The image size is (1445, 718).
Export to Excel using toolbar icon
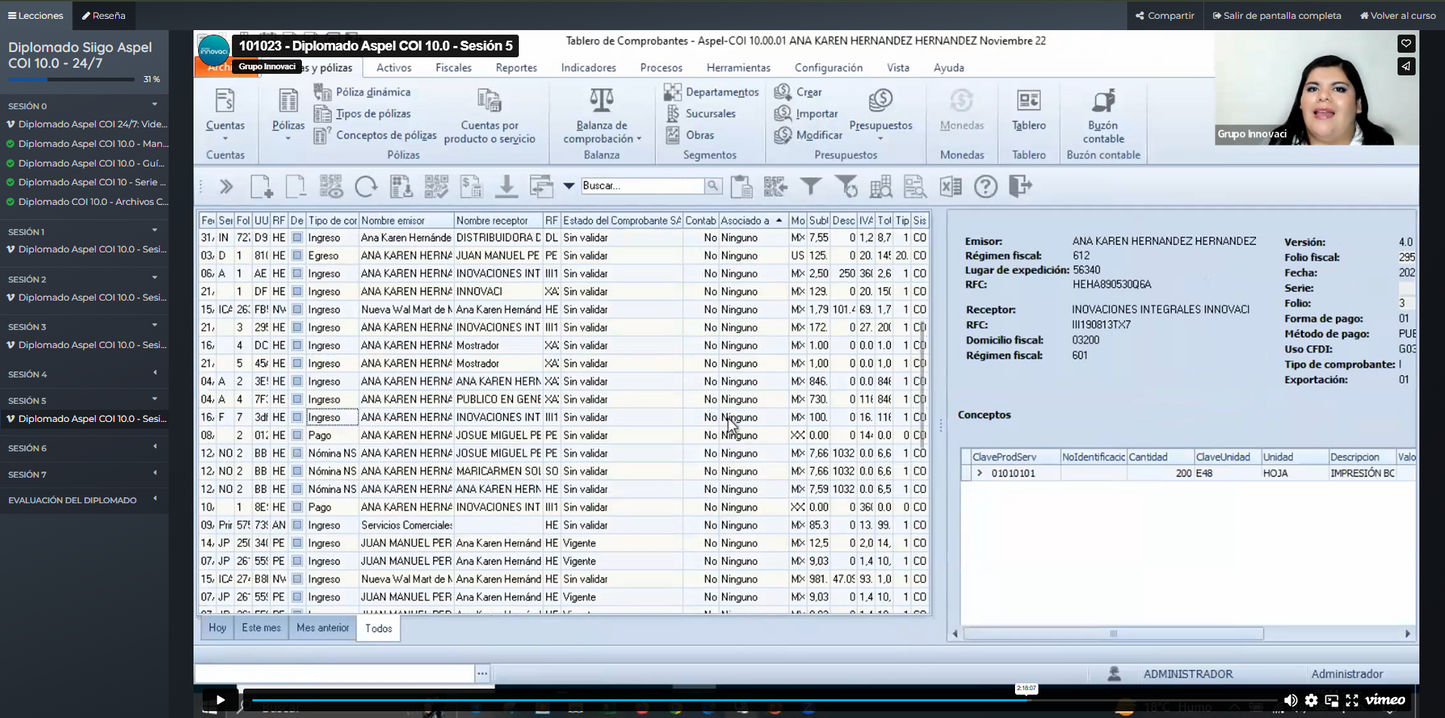point(950,186)
